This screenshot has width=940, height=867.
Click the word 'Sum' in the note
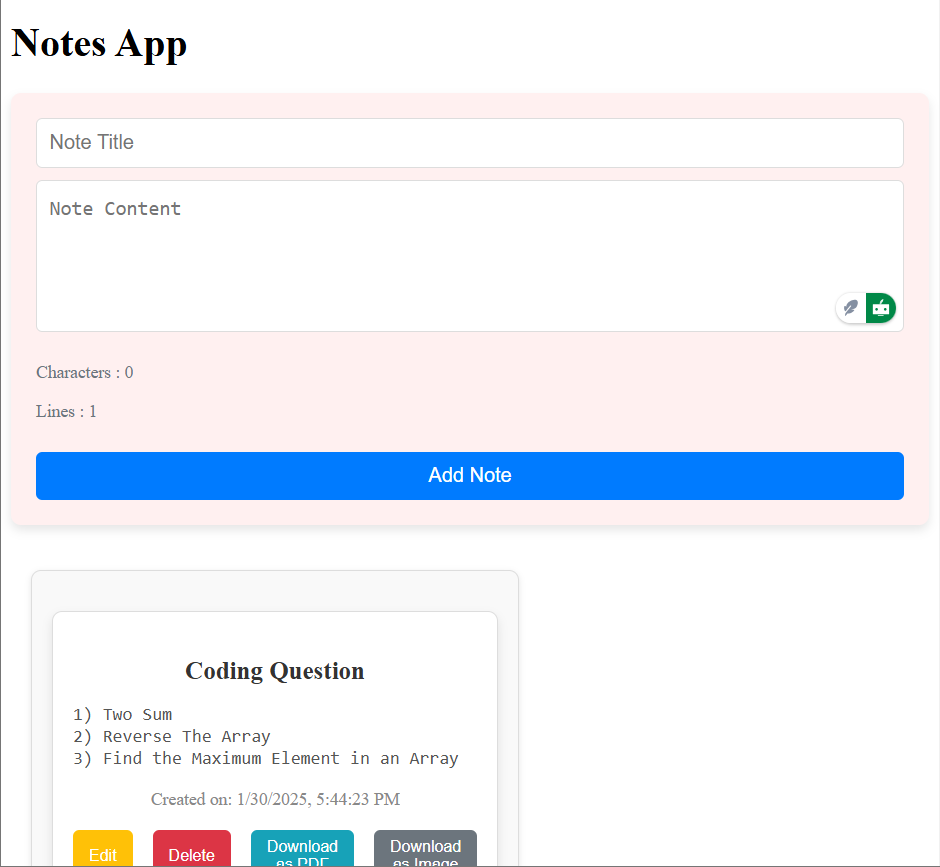pos(157,715)
